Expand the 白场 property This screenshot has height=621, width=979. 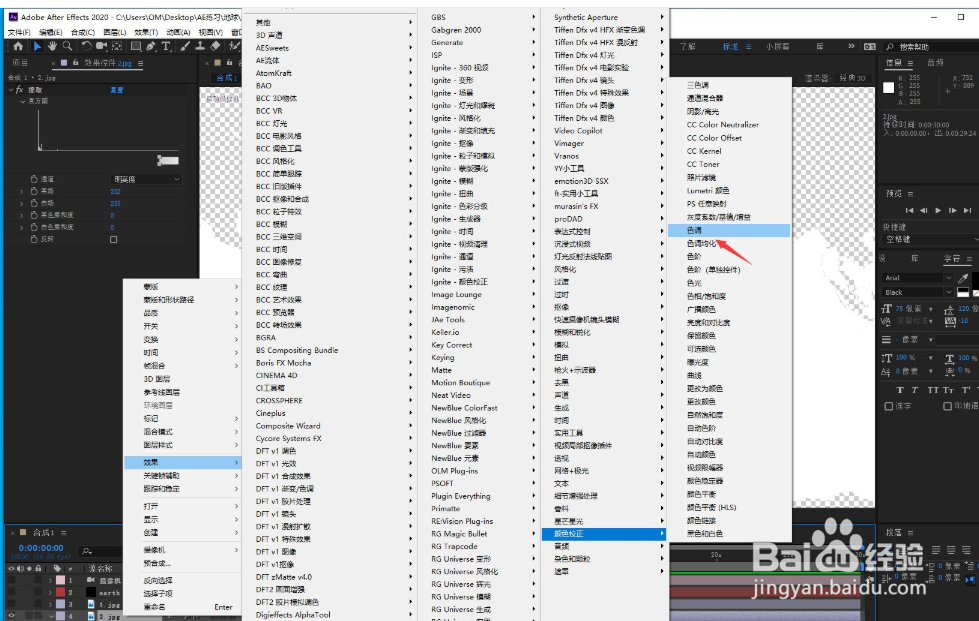(22, 203)
